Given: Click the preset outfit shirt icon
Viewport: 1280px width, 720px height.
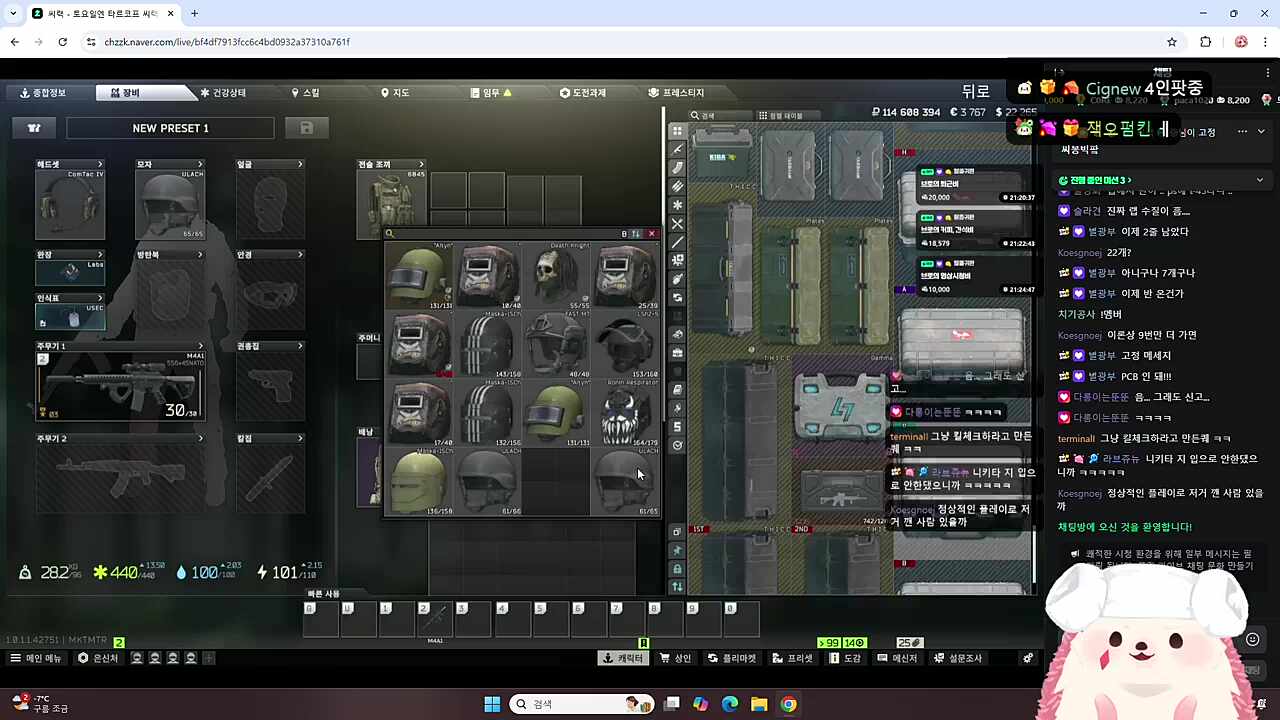Looking at the screenshot, I should (34, 128).
